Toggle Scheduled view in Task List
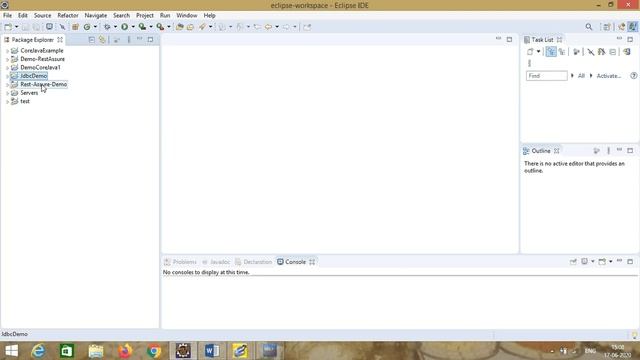This screenshot has height=360, width=640. (562, 52)
